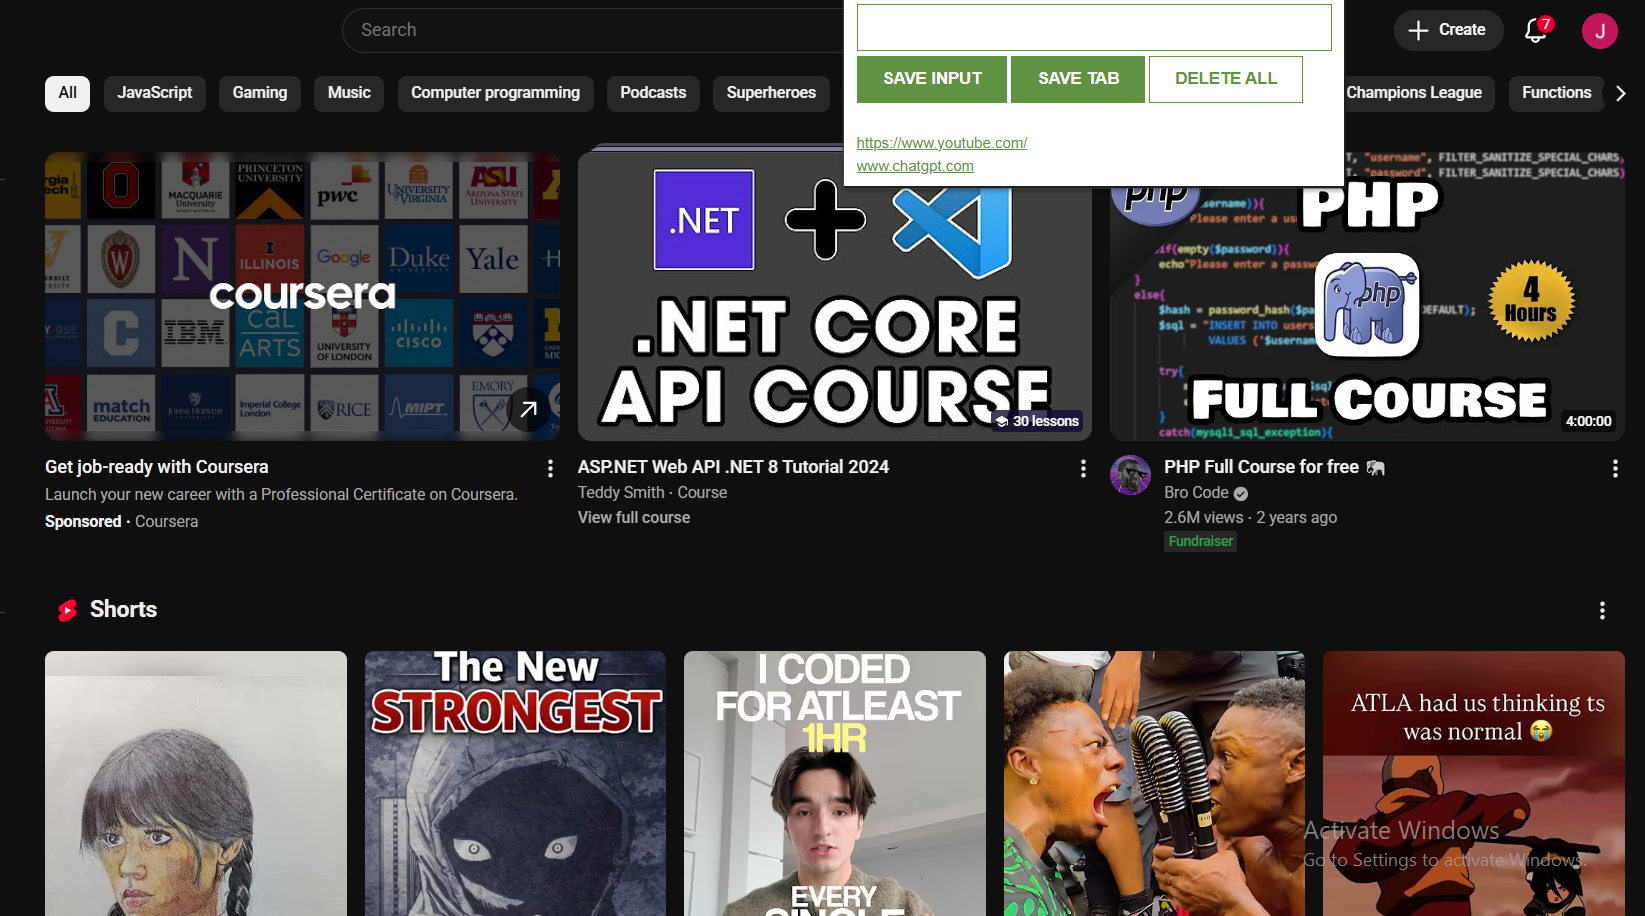This screenshot has width=1645, height=916.
Task: Click the red Shorts logo icon
Action: click(67, 609)
